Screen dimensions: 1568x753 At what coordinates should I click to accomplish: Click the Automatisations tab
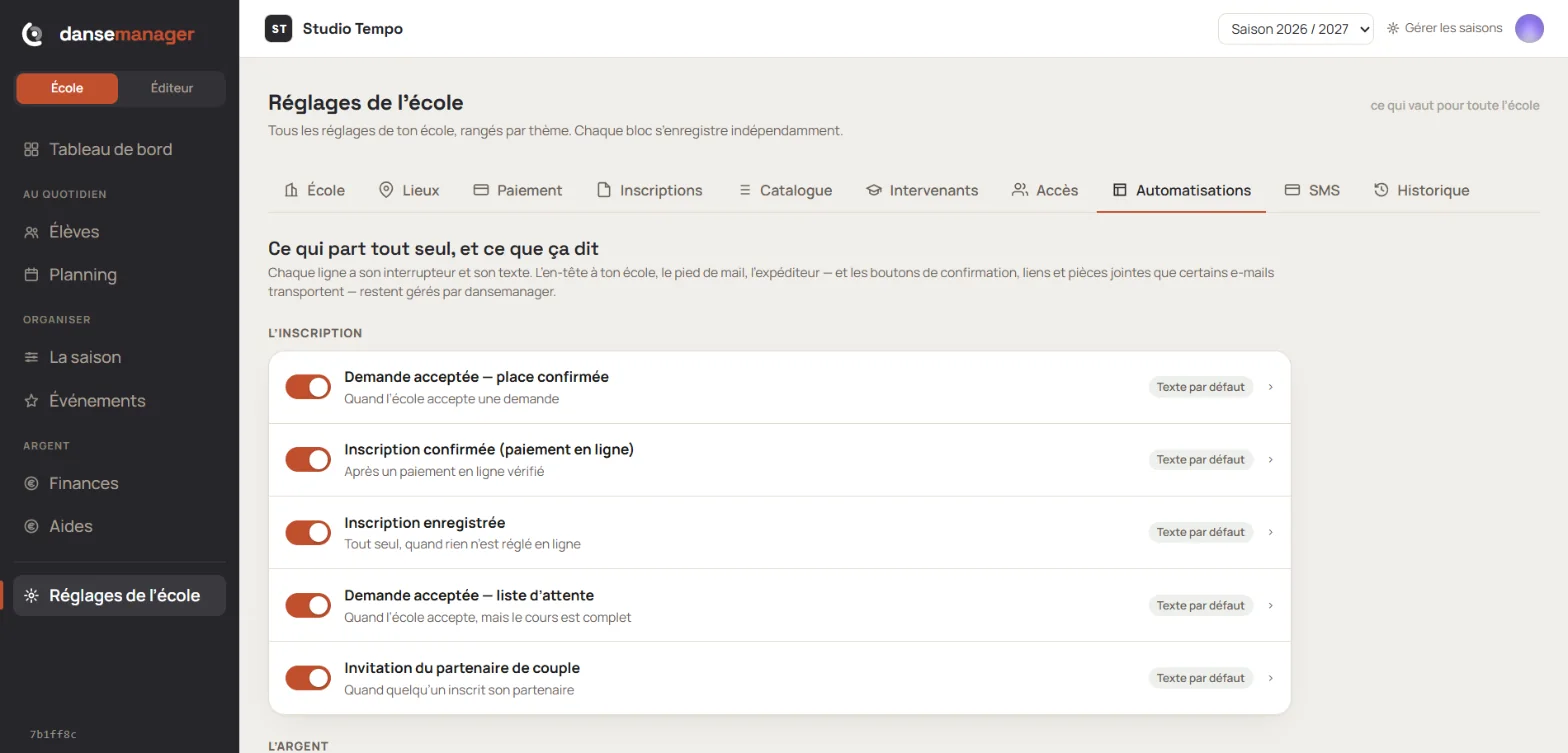tap(1181, 190)
